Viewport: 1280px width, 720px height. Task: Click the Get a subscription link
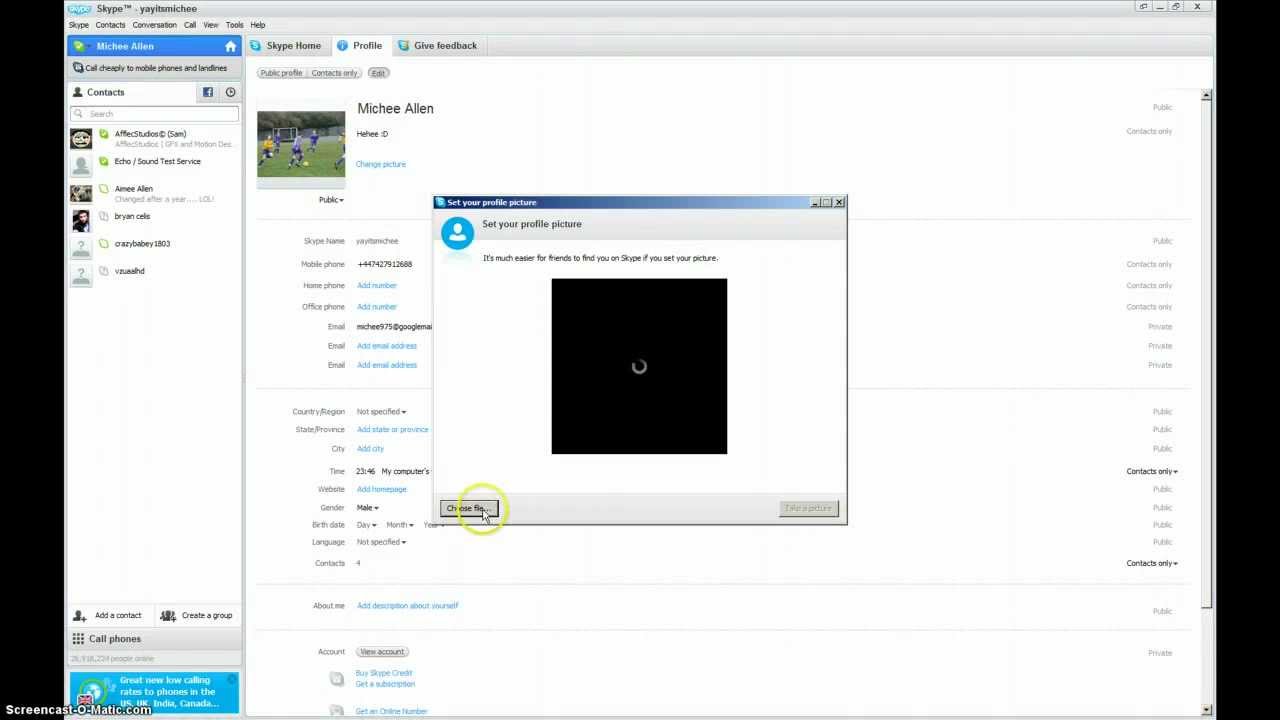[385, 684]
